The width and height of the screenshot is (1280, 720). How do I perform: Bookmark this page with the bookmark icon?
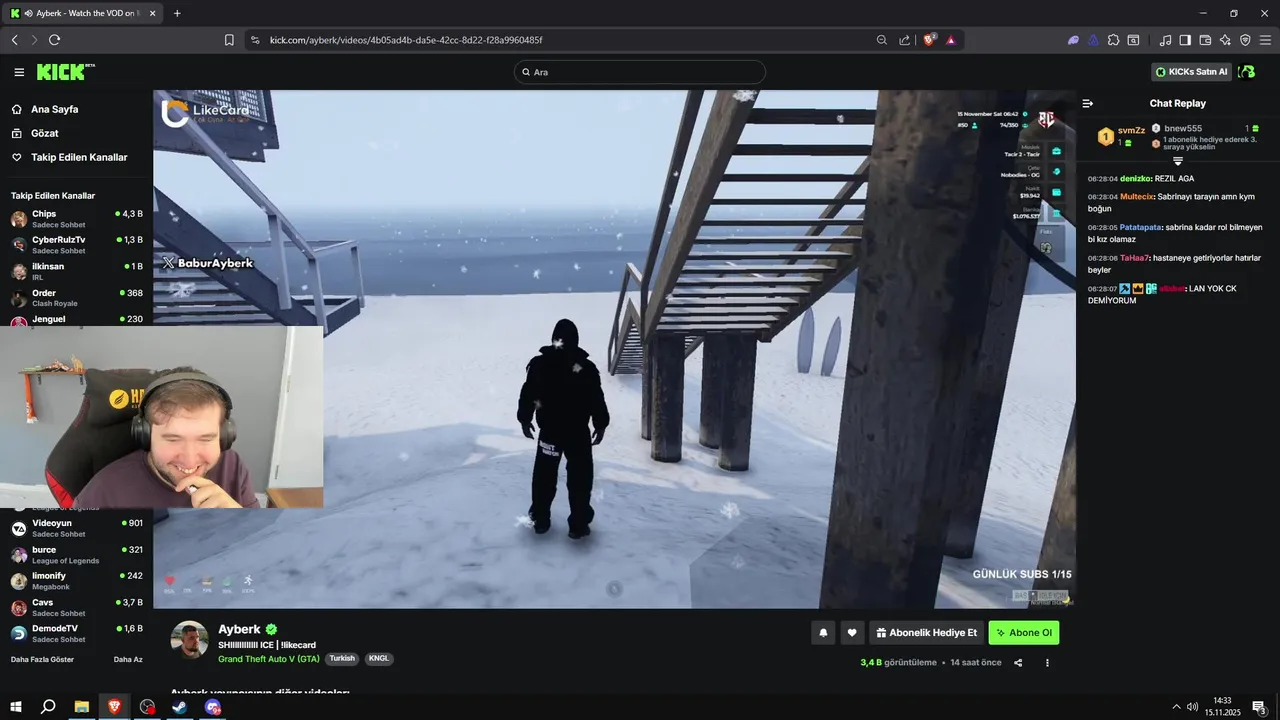tap(229, 40)
